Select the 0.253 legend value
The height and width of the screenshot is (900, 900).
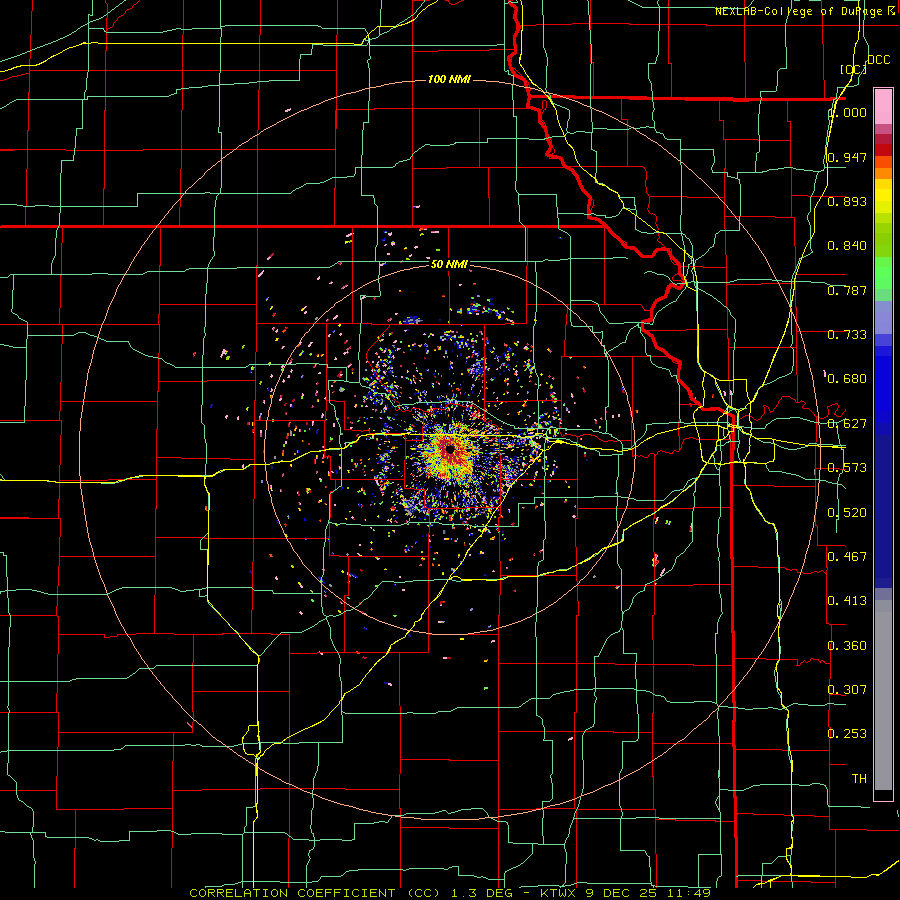click(x=847, y=734)
